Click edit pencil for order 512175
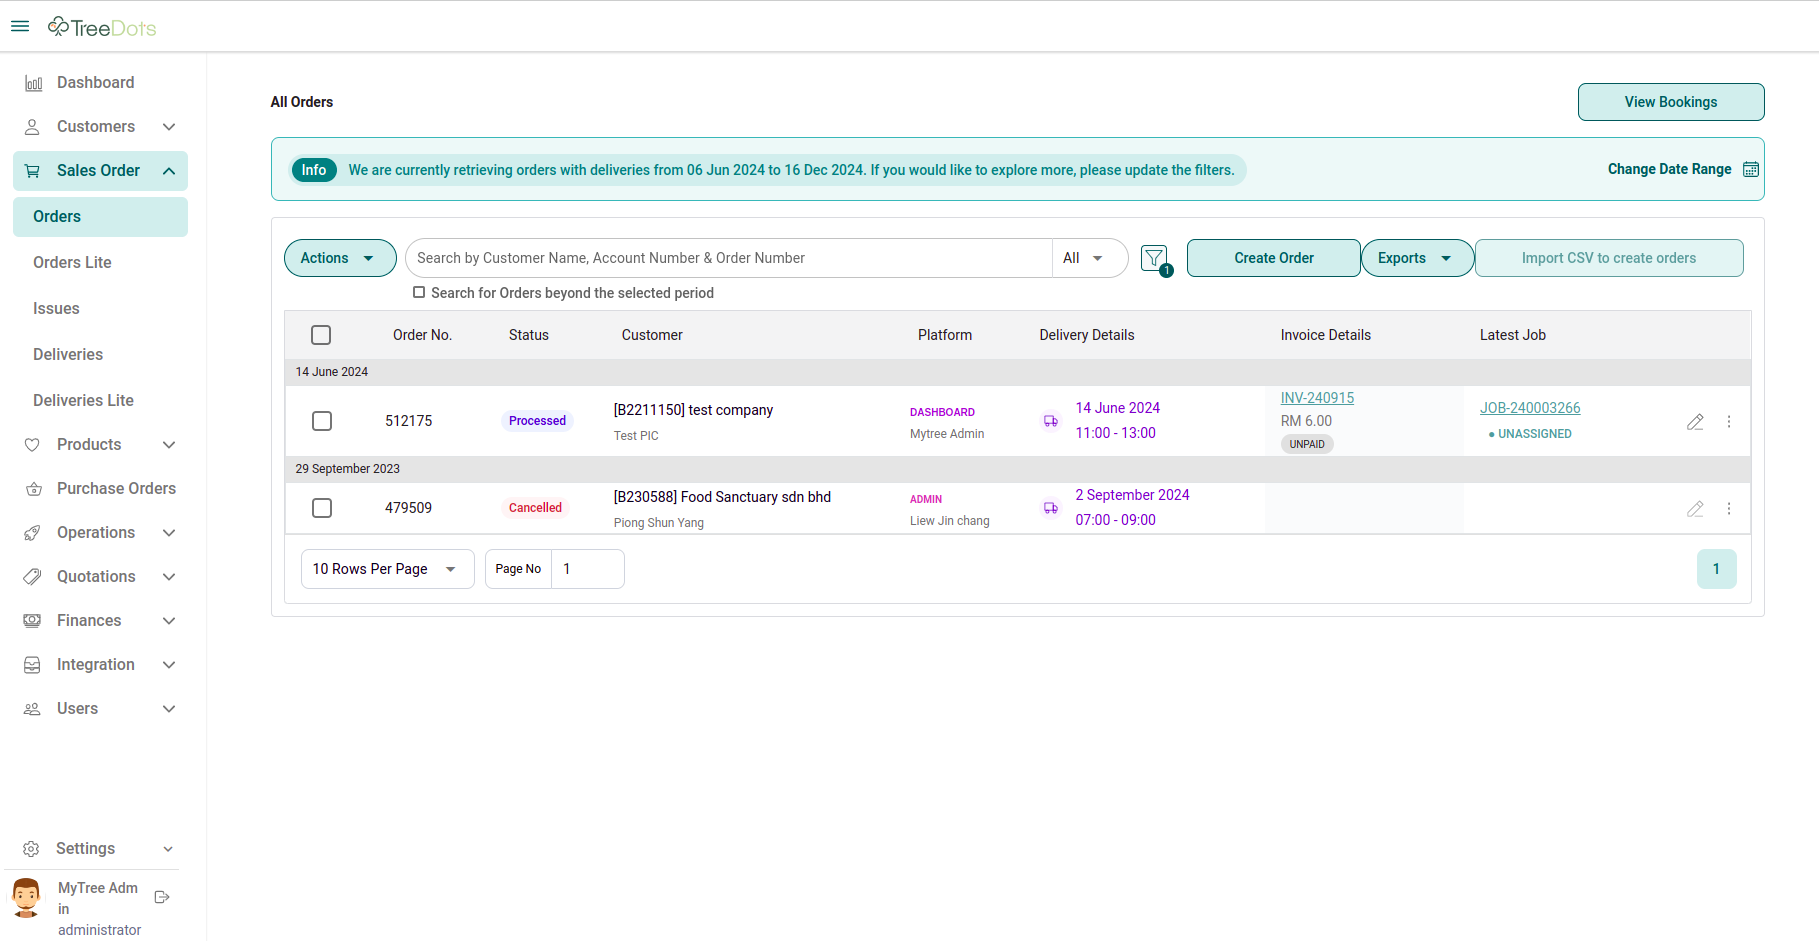1819x941 pixels. click(x=1695, y=422)
